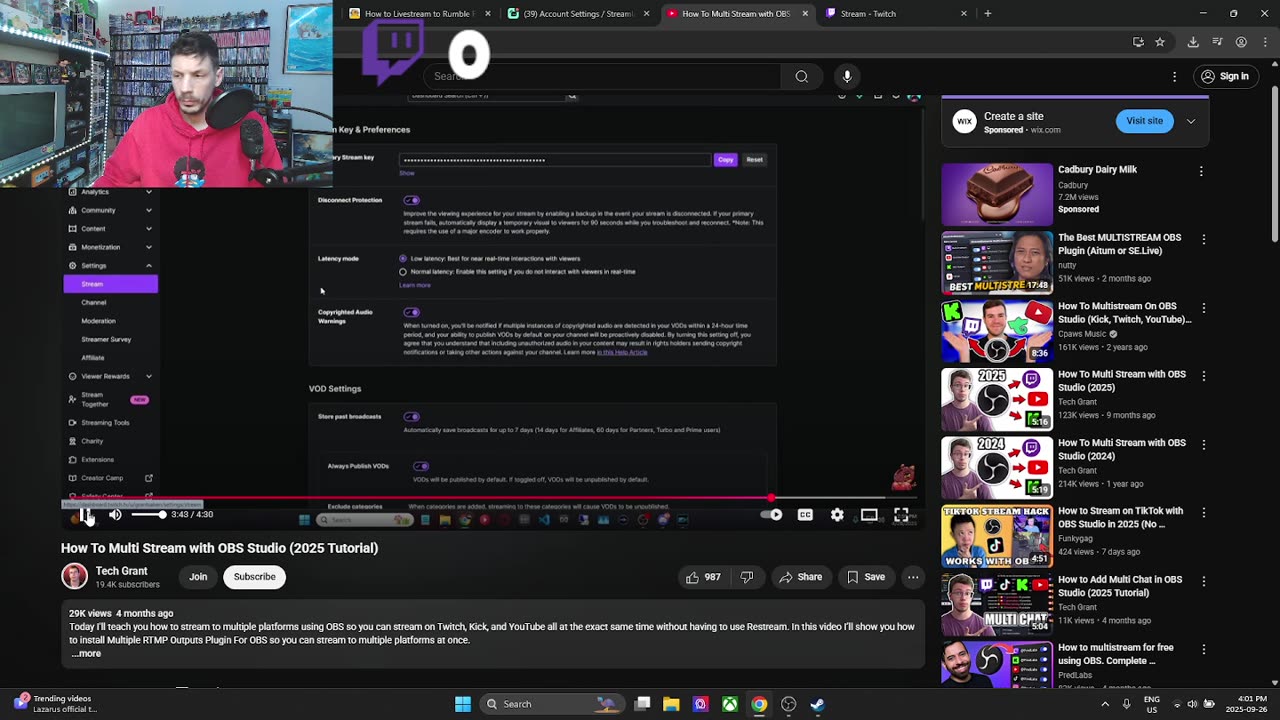This screenshot has width=1280, height=720.
Task: Expand the Community section chevron
Action: click(x=149, y=210)
